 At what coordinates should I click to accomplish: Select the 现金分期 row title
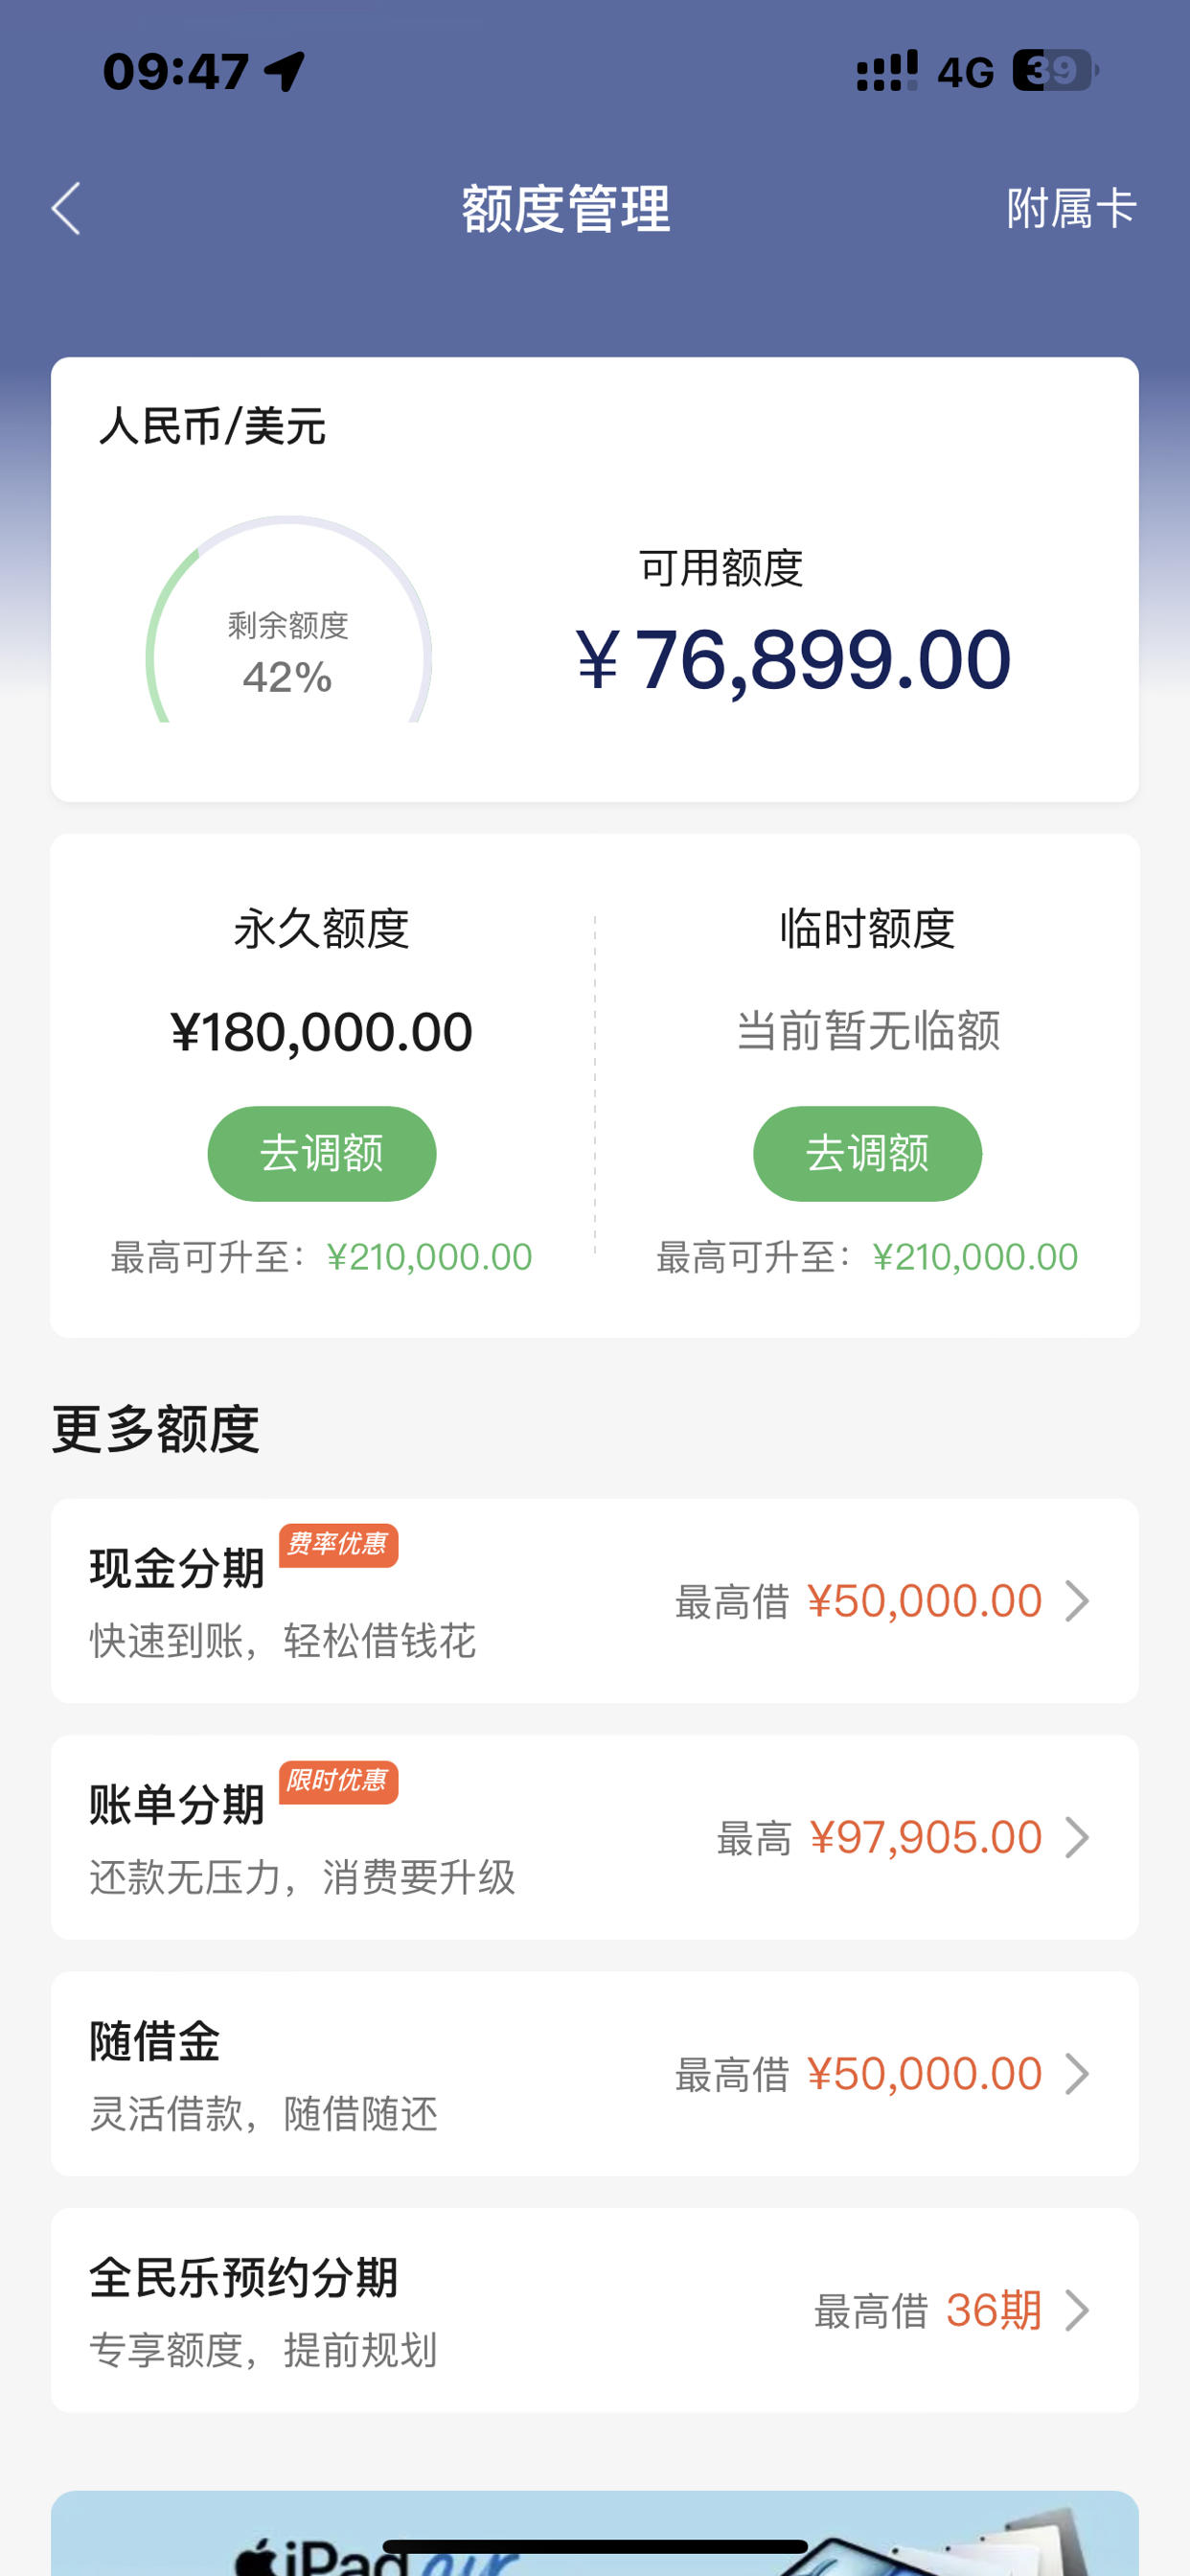pos(177,1568)
